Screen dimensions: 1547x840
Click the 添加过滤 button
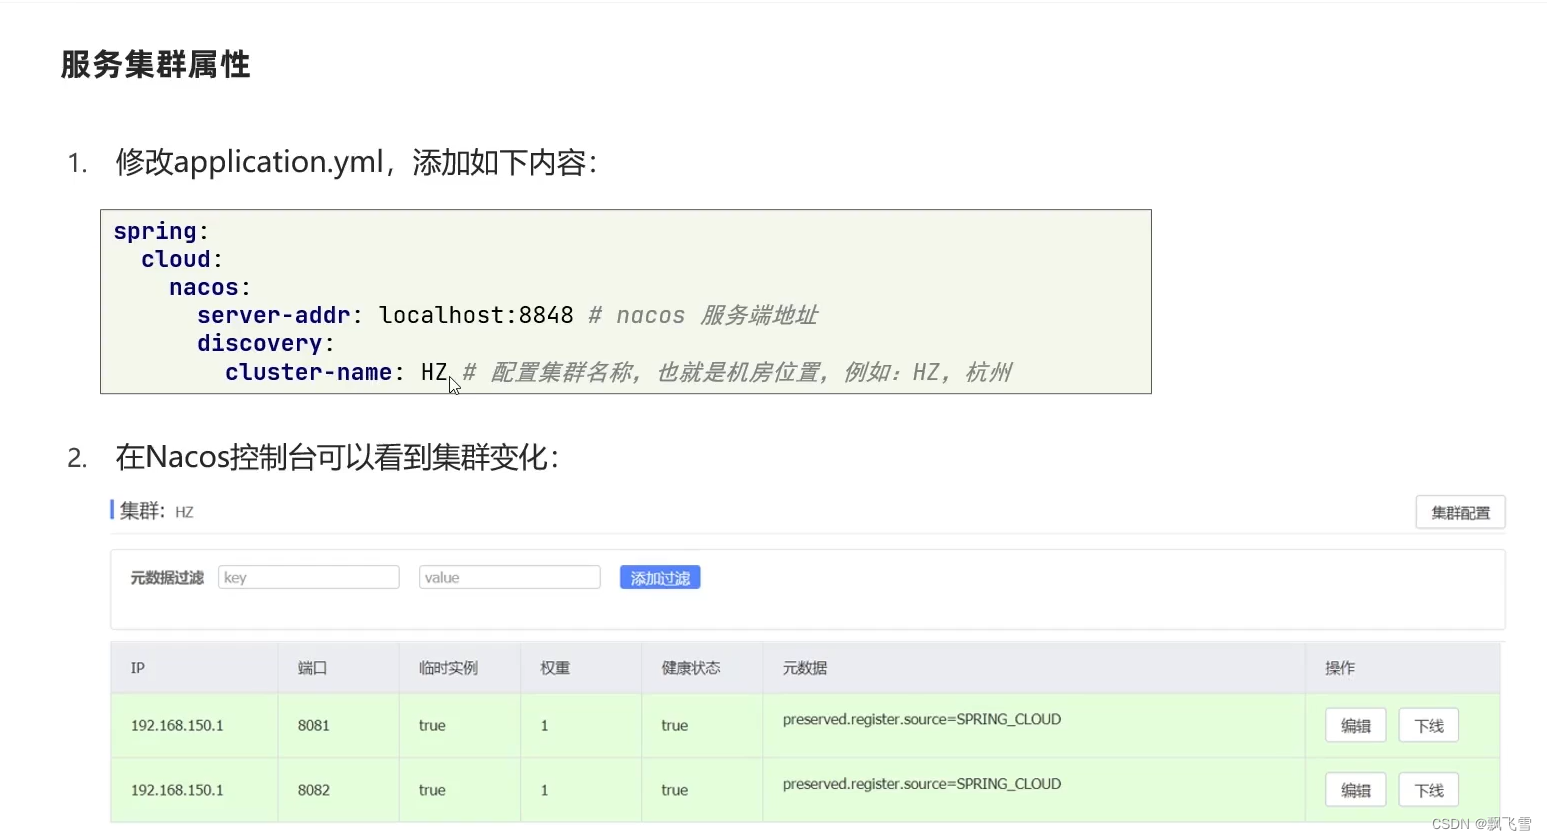660,578
